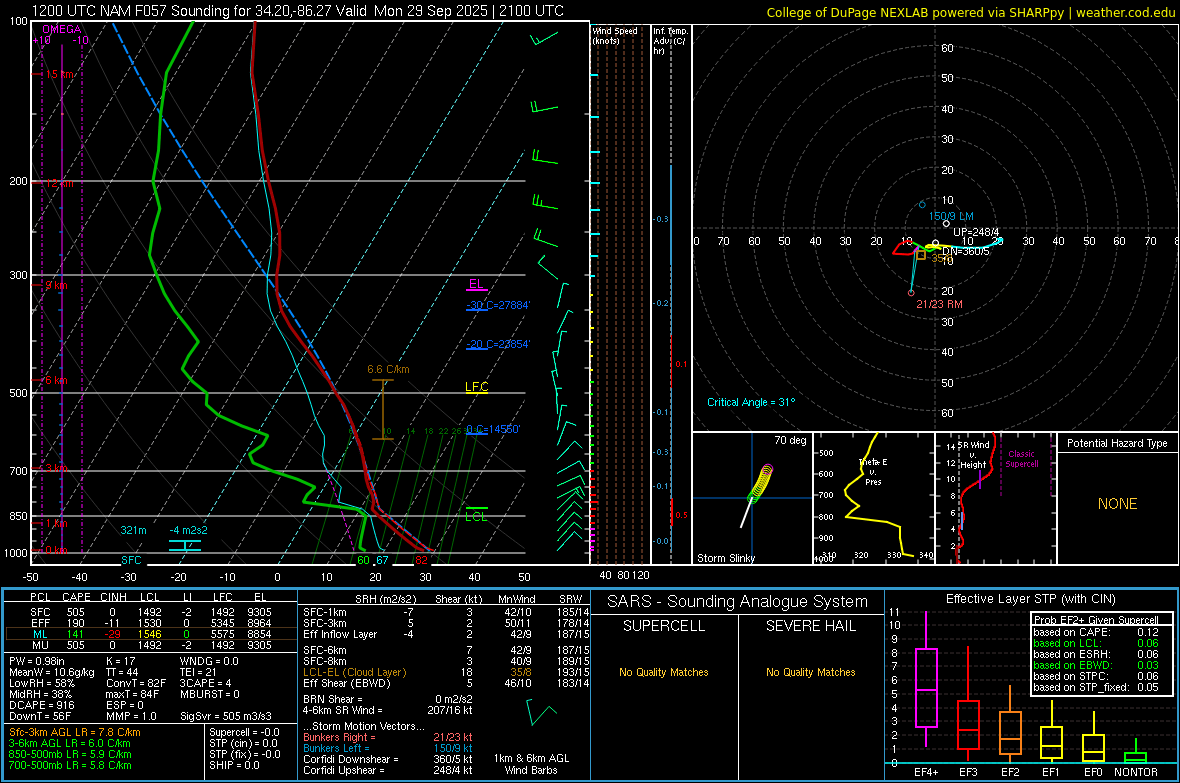Viewport: 1180px width, 783px height.
Task: Select the 0 C=14550' freezing level label
Action: click(x=492, y=429)
